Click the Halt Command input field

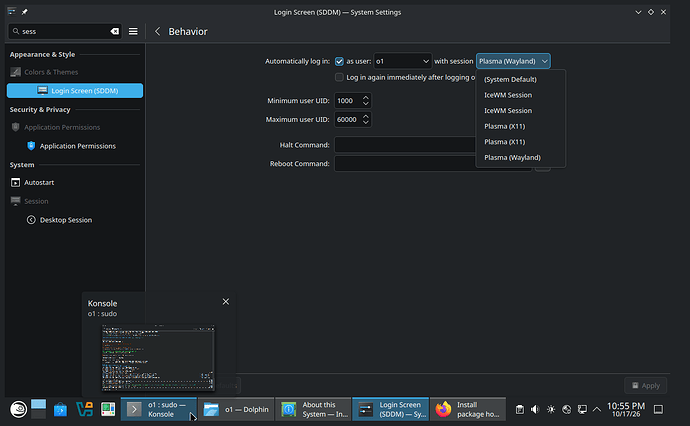[x=405, y=145]
